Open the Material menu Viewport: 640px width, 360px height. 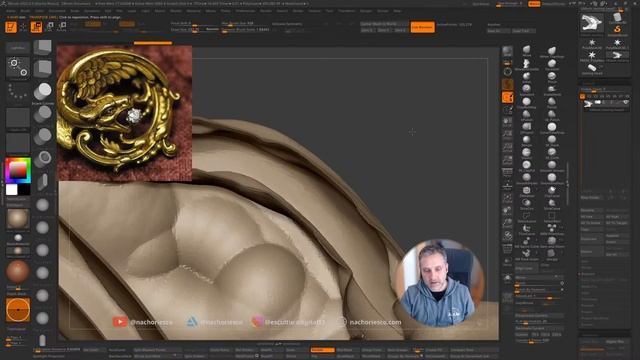(193, 11)
